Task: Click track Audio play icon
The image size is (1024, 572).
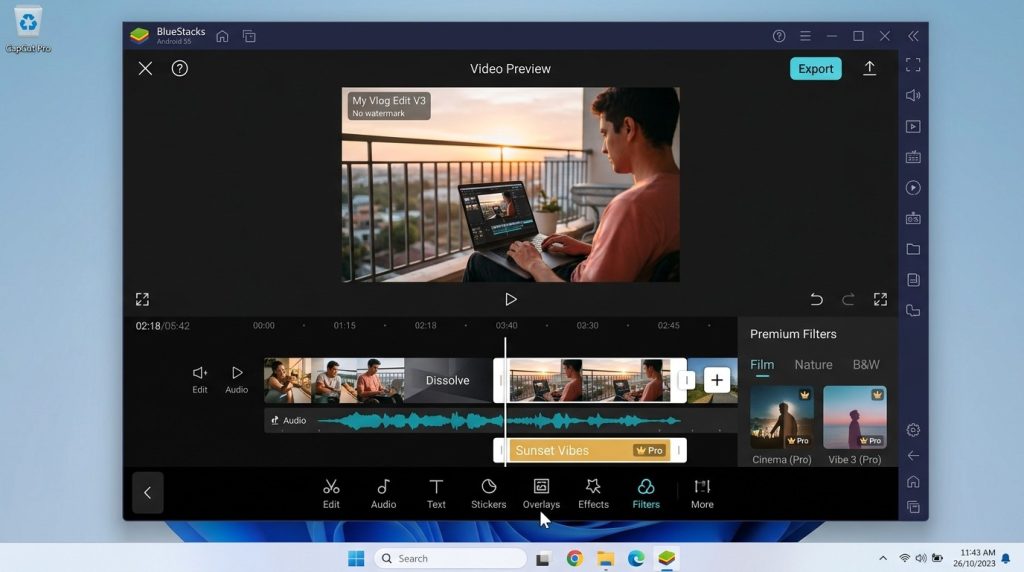Action: click(x=236, y=379)
